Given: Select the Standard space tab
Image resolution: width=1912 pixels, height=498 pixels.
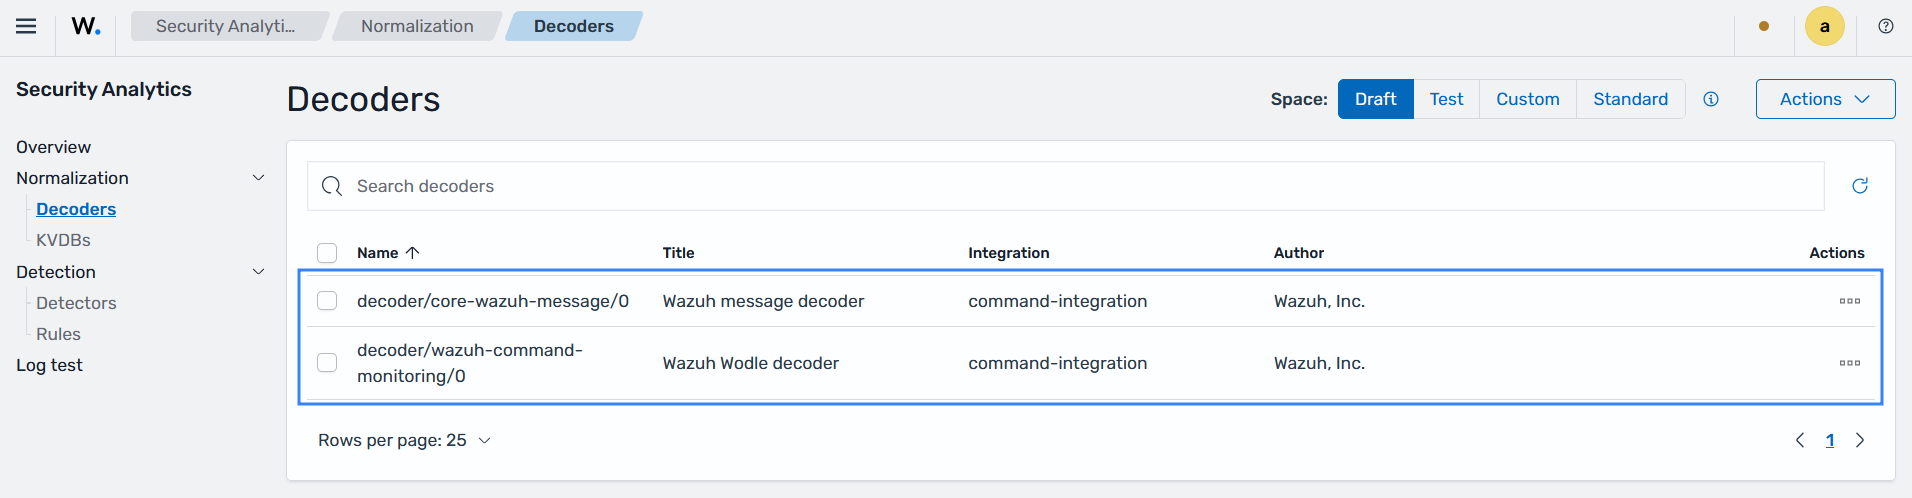Looking at the screenshot, I should [1630, 99].
